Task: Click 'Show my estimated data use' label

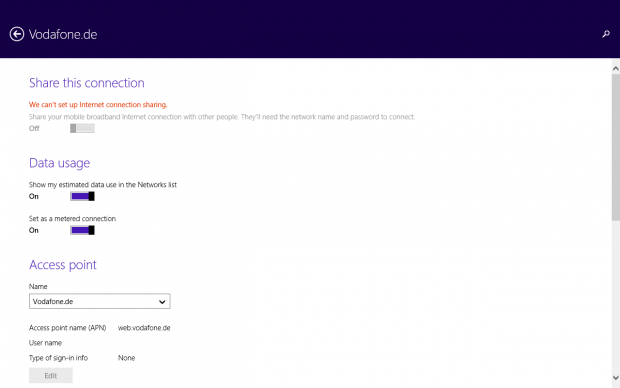Action: tap(103, 185)
